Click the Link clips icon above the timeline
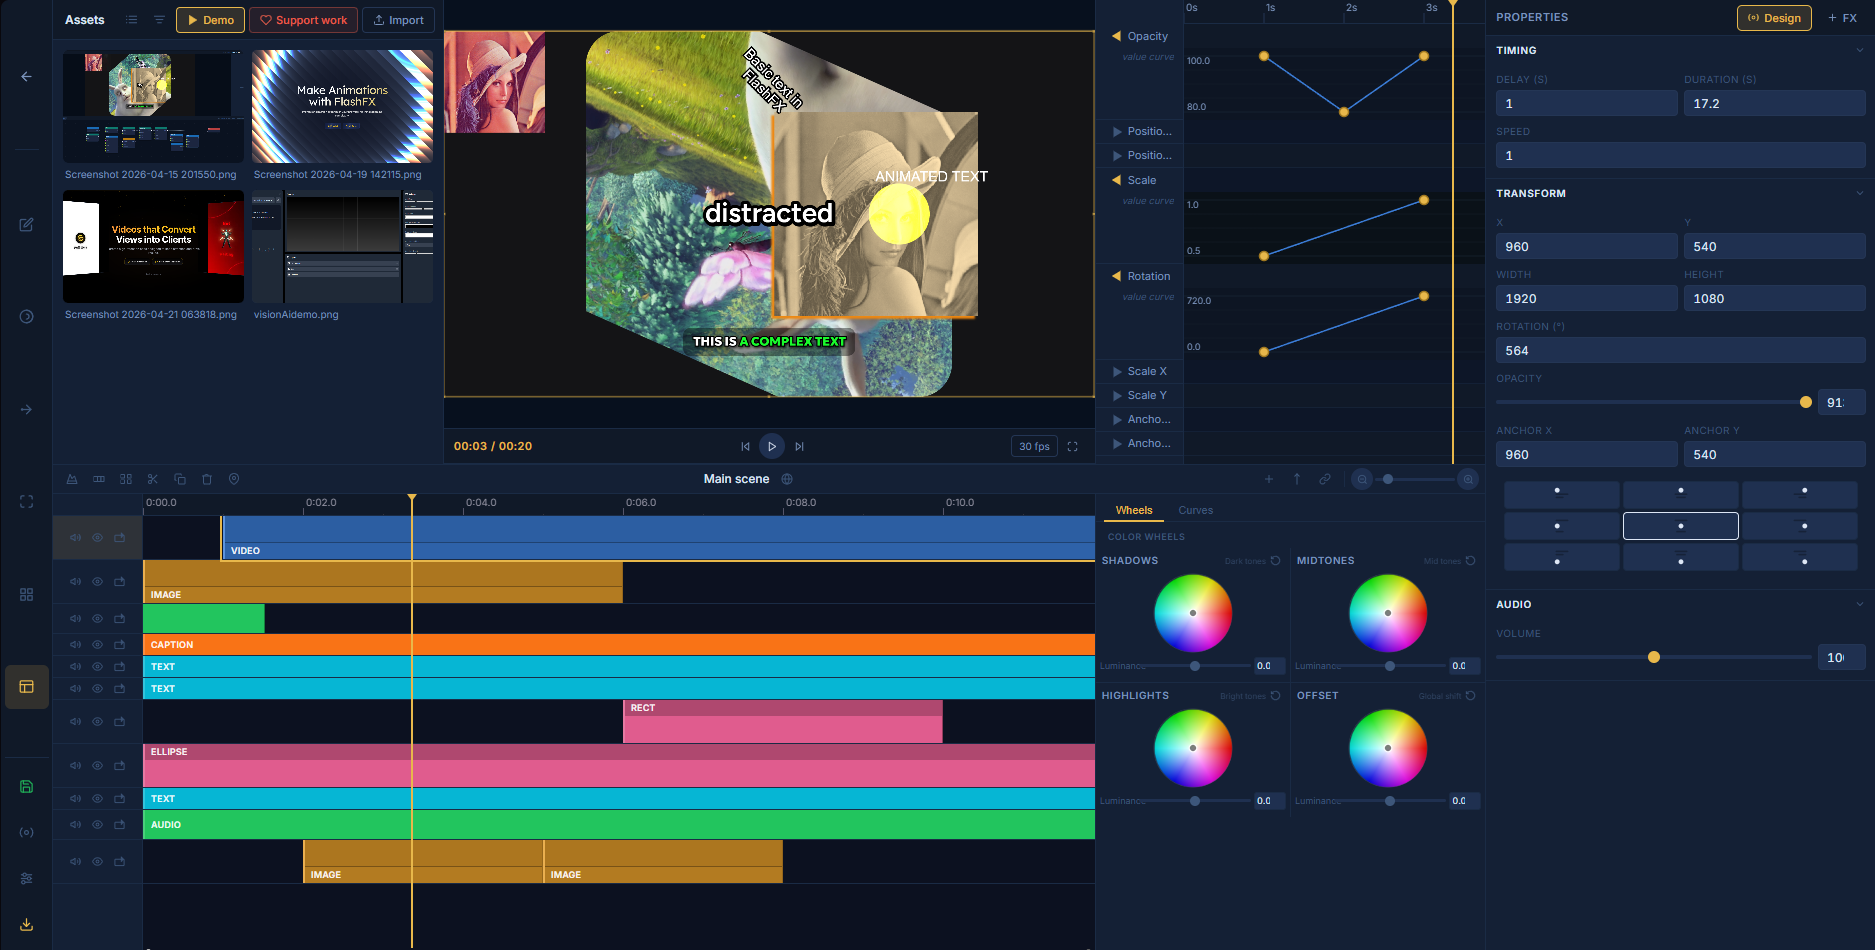Image resolution: width=1875 pixels, height=950 pixels. [1325, 479]
